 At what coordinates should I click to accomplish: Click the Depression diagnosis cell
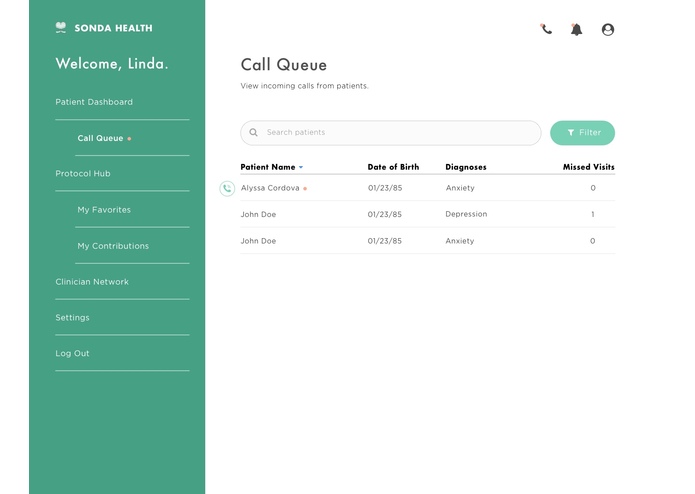466,214
